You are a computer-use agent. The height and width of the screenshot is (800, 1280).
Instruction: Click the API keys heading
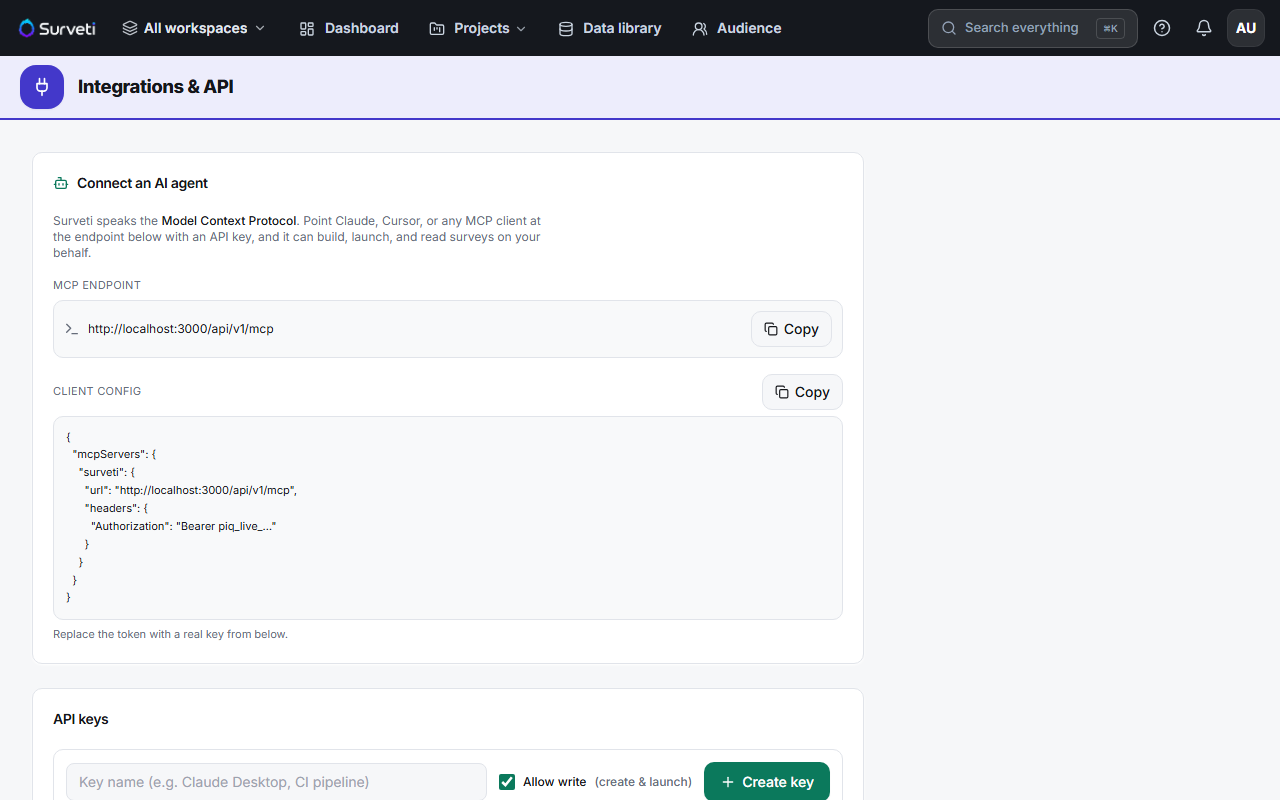tap(81, 719)
